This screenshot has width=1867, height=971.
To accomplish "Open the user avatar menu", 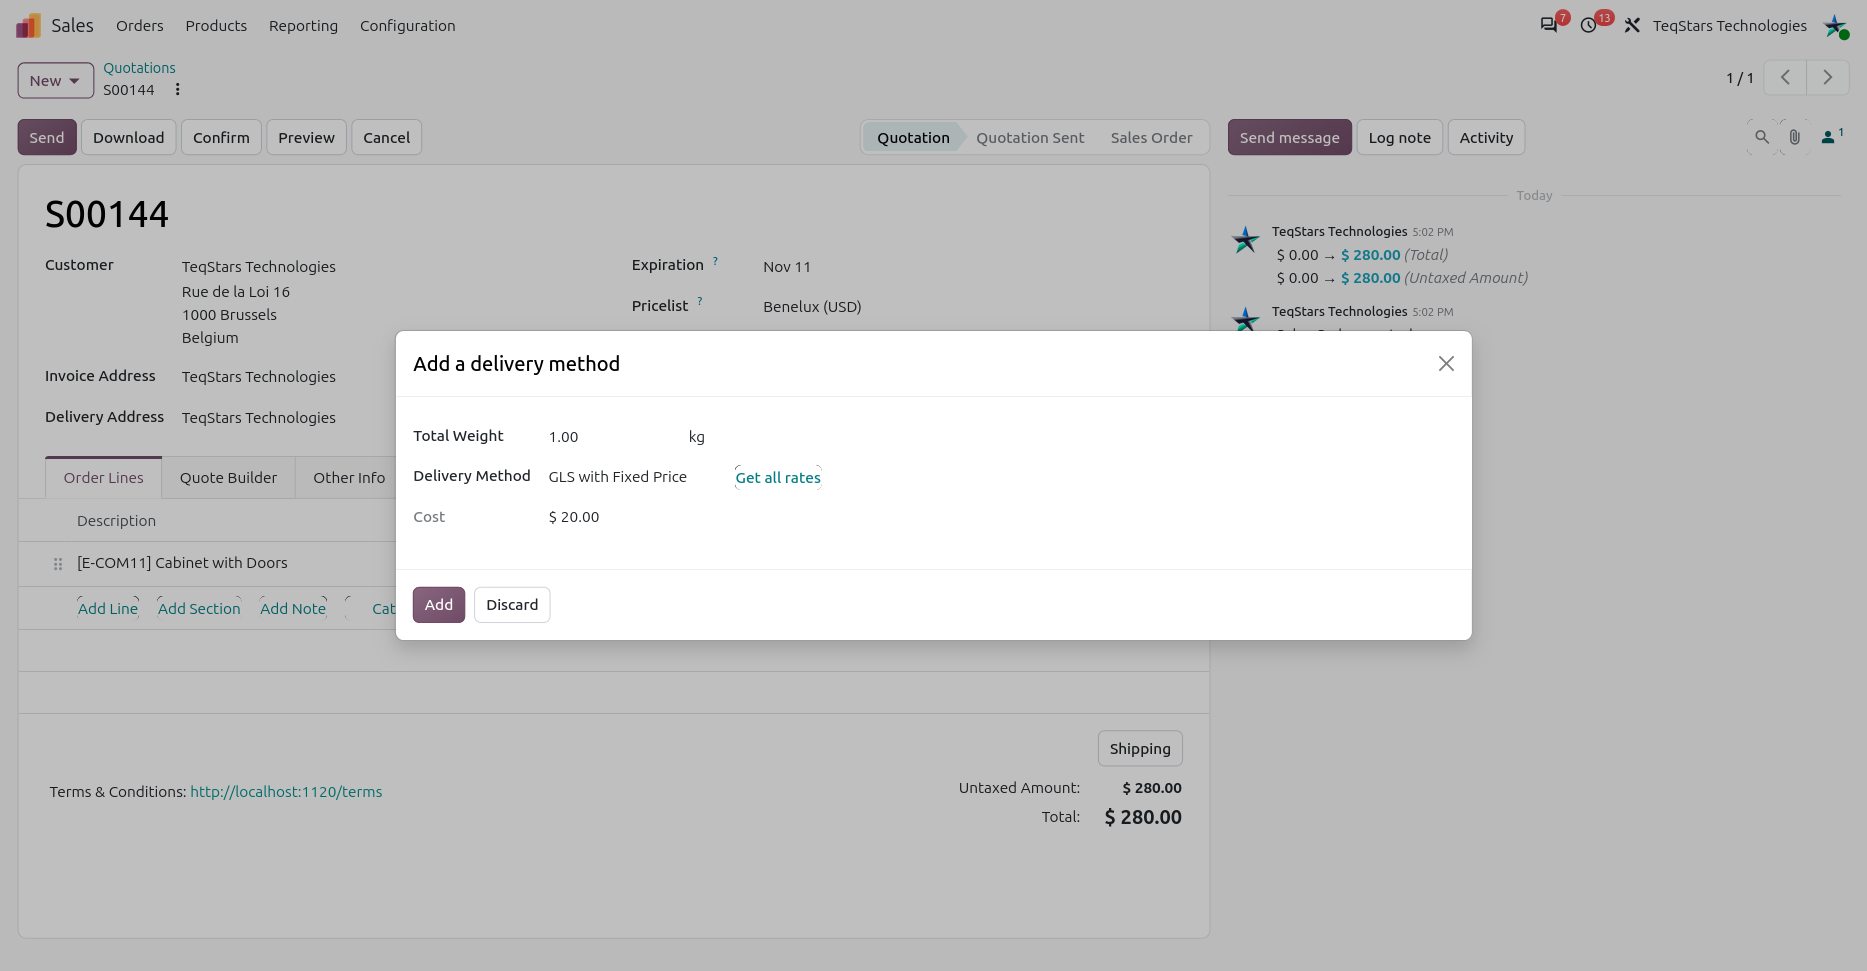I will [x=1836, y=26].
